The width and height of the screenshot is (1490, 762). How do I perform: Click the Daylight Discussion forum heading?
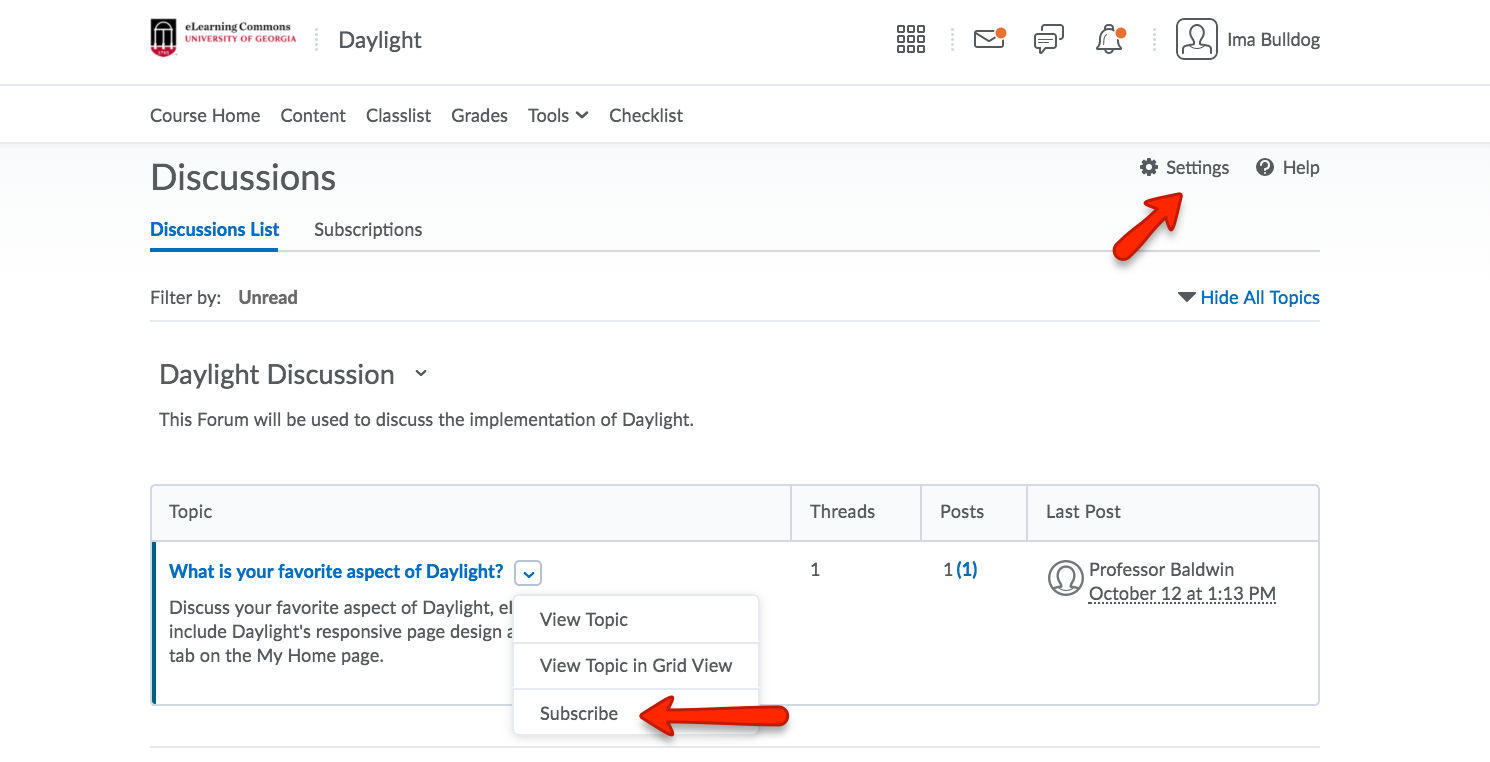click(x=277, y=374)
